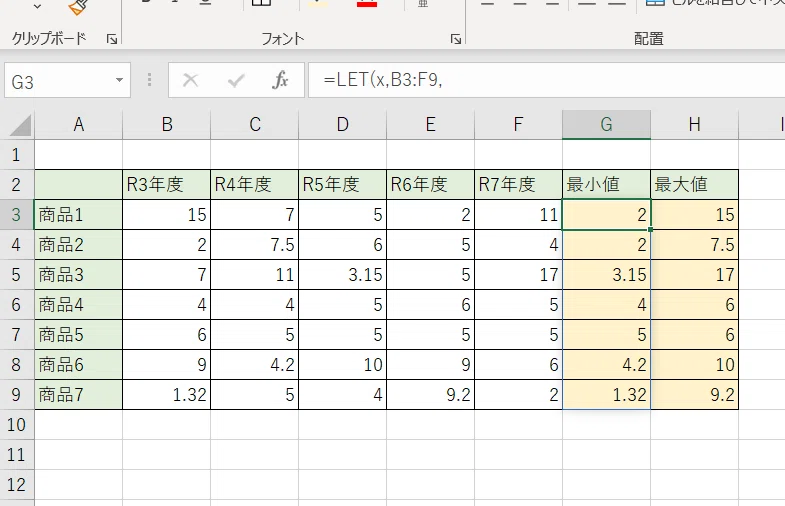Open the Insert Function fx dialog
This screenshot has height=506, width=785.
(280, 80)
